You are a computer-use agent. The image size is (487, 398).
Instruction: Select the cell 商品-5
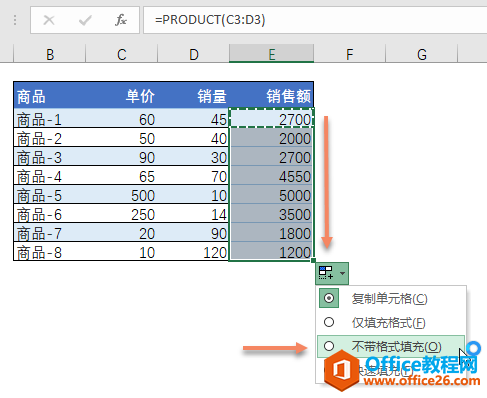pyautogui.click(x=50, y=194)
